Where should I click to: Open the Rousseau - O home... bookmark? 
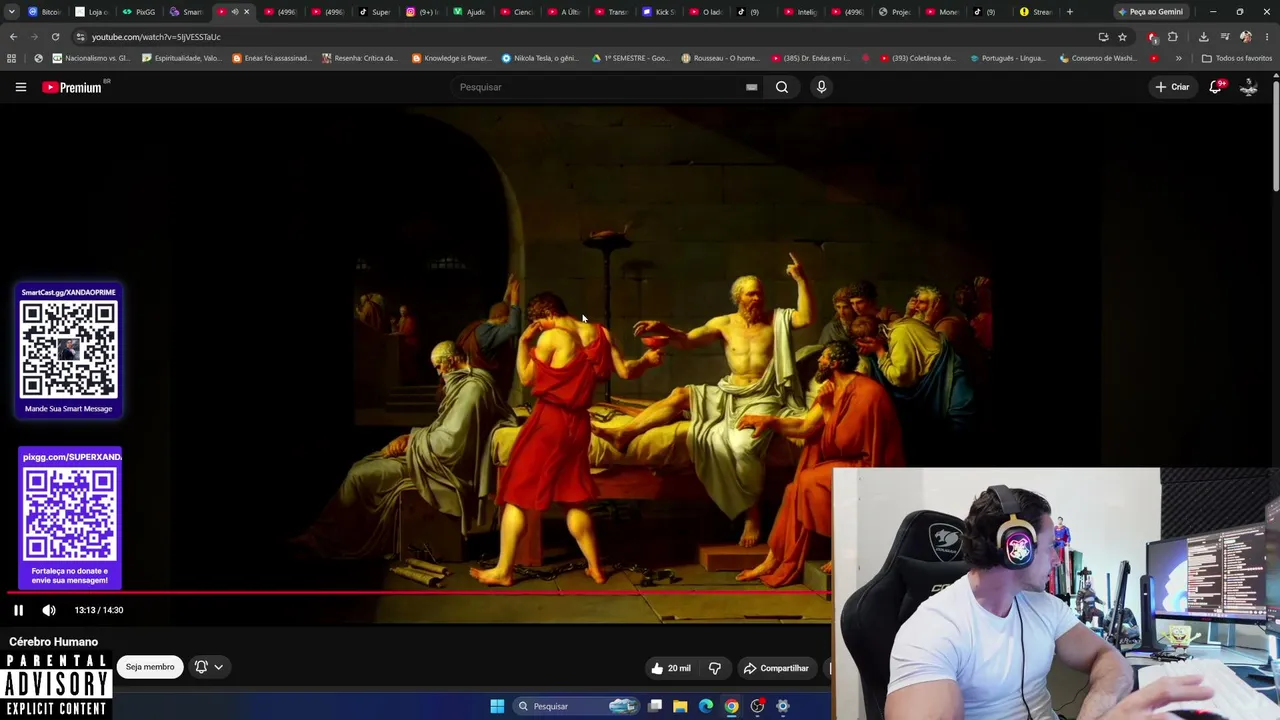point(720,58)
